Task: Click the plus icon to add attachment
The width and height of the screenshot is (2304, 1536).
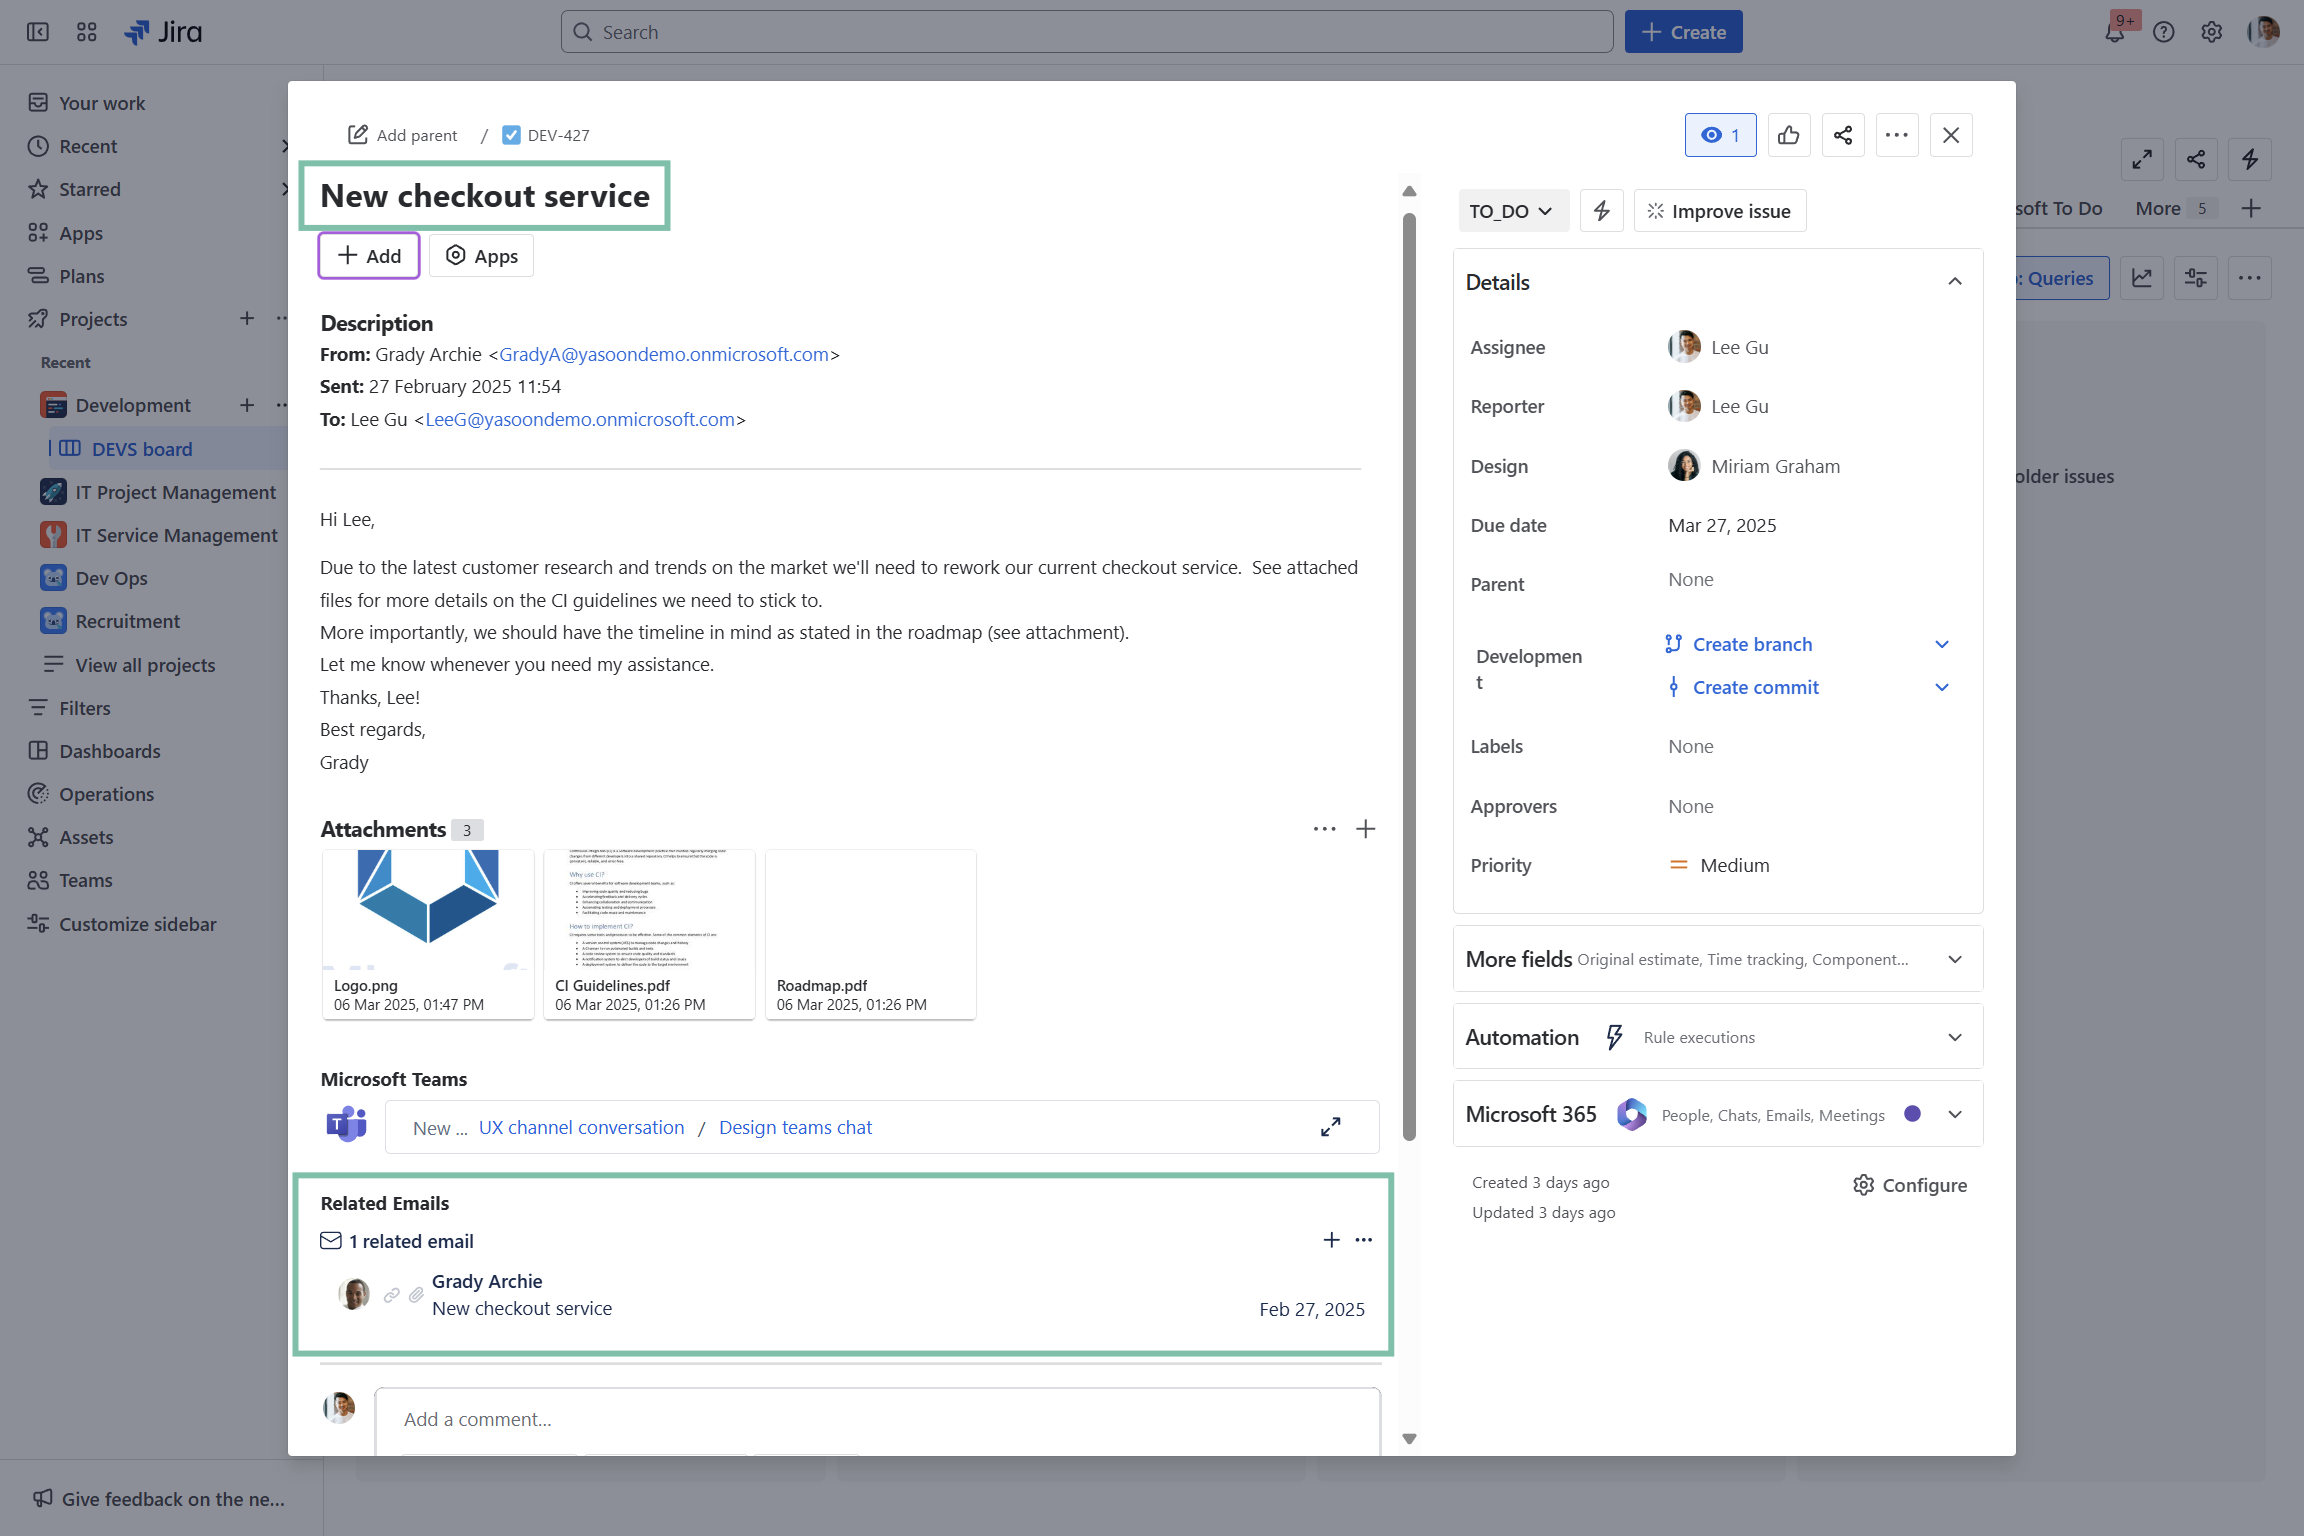Action: (x=1365, y=829)
